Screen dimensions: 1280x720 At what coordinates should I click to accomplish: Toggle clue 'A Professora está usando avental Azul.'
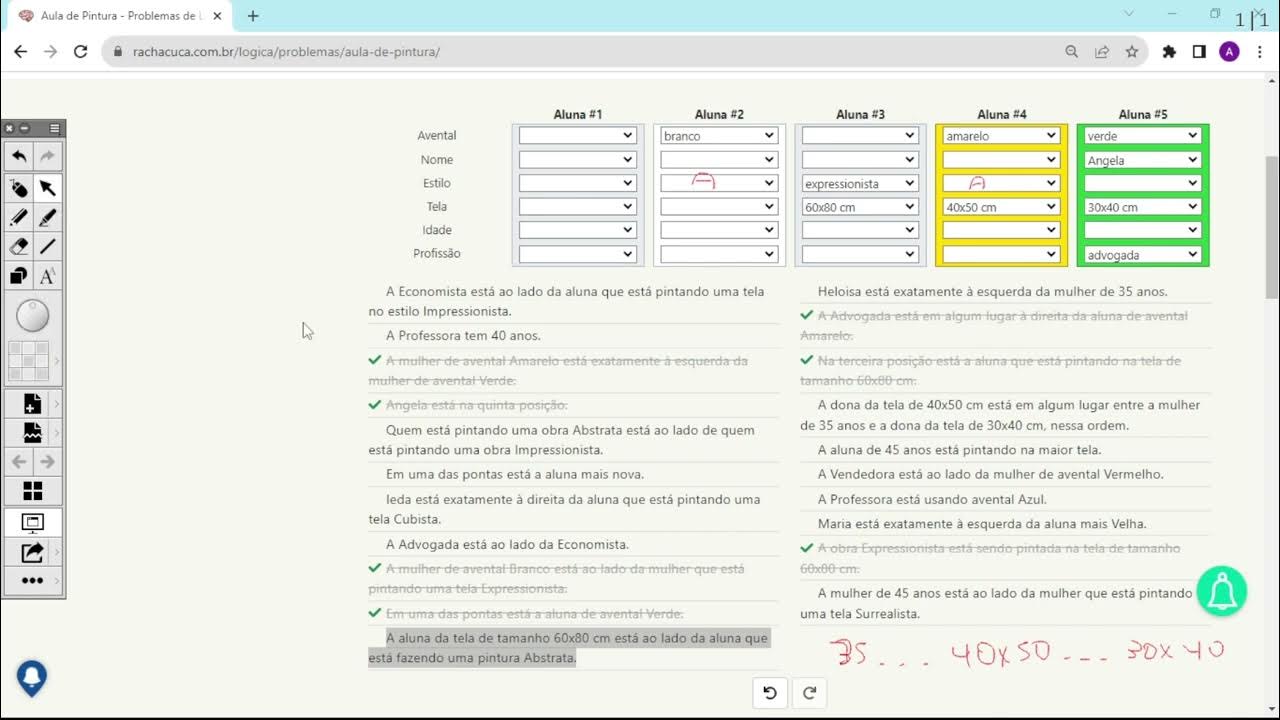pyautogui.click(x=1005, y=499)
